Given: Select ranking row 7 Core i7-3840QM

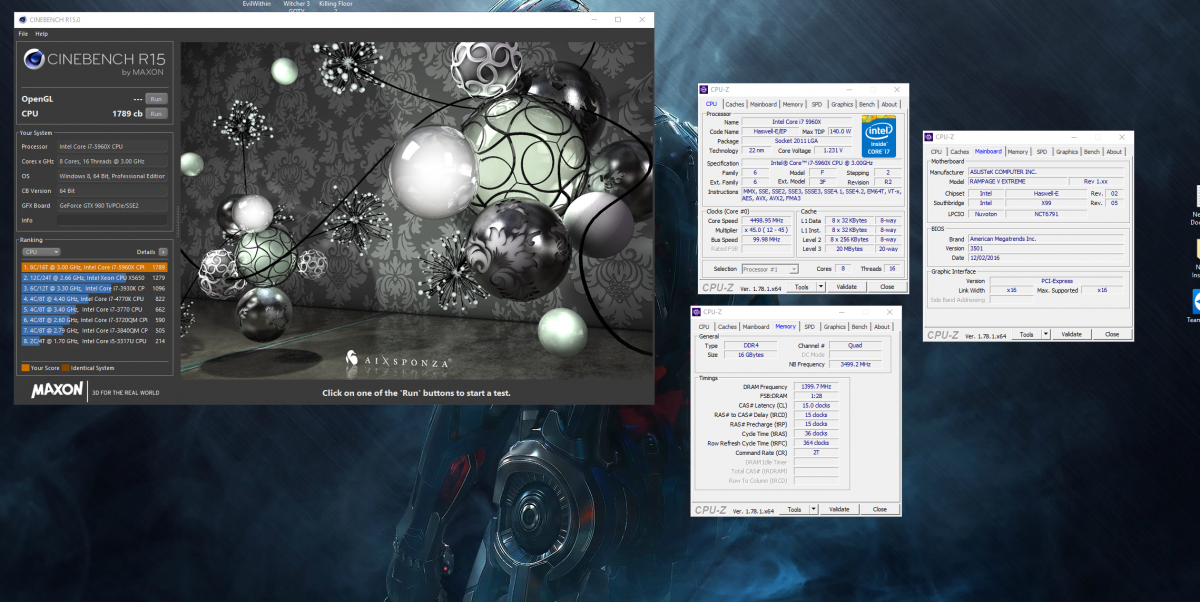Looking at the screenshot, I should [94, 330].
